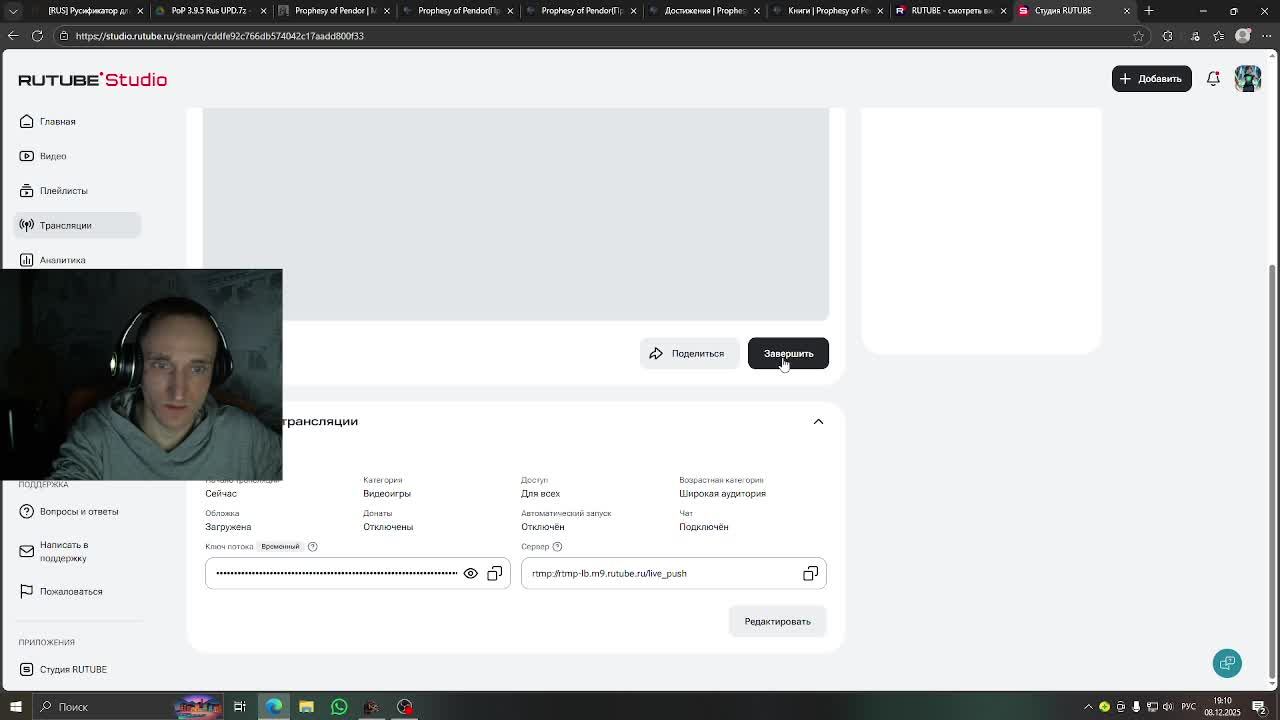1280x720 pixels.
Task: End the stream with Завершить button
Action: point(788,353)
